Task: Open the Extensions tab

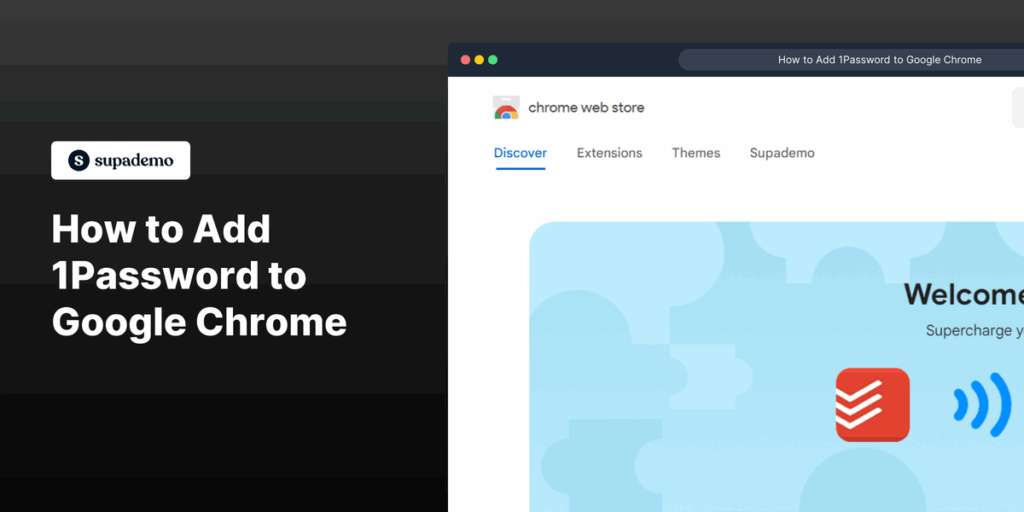Action: [x=609, y=153]
